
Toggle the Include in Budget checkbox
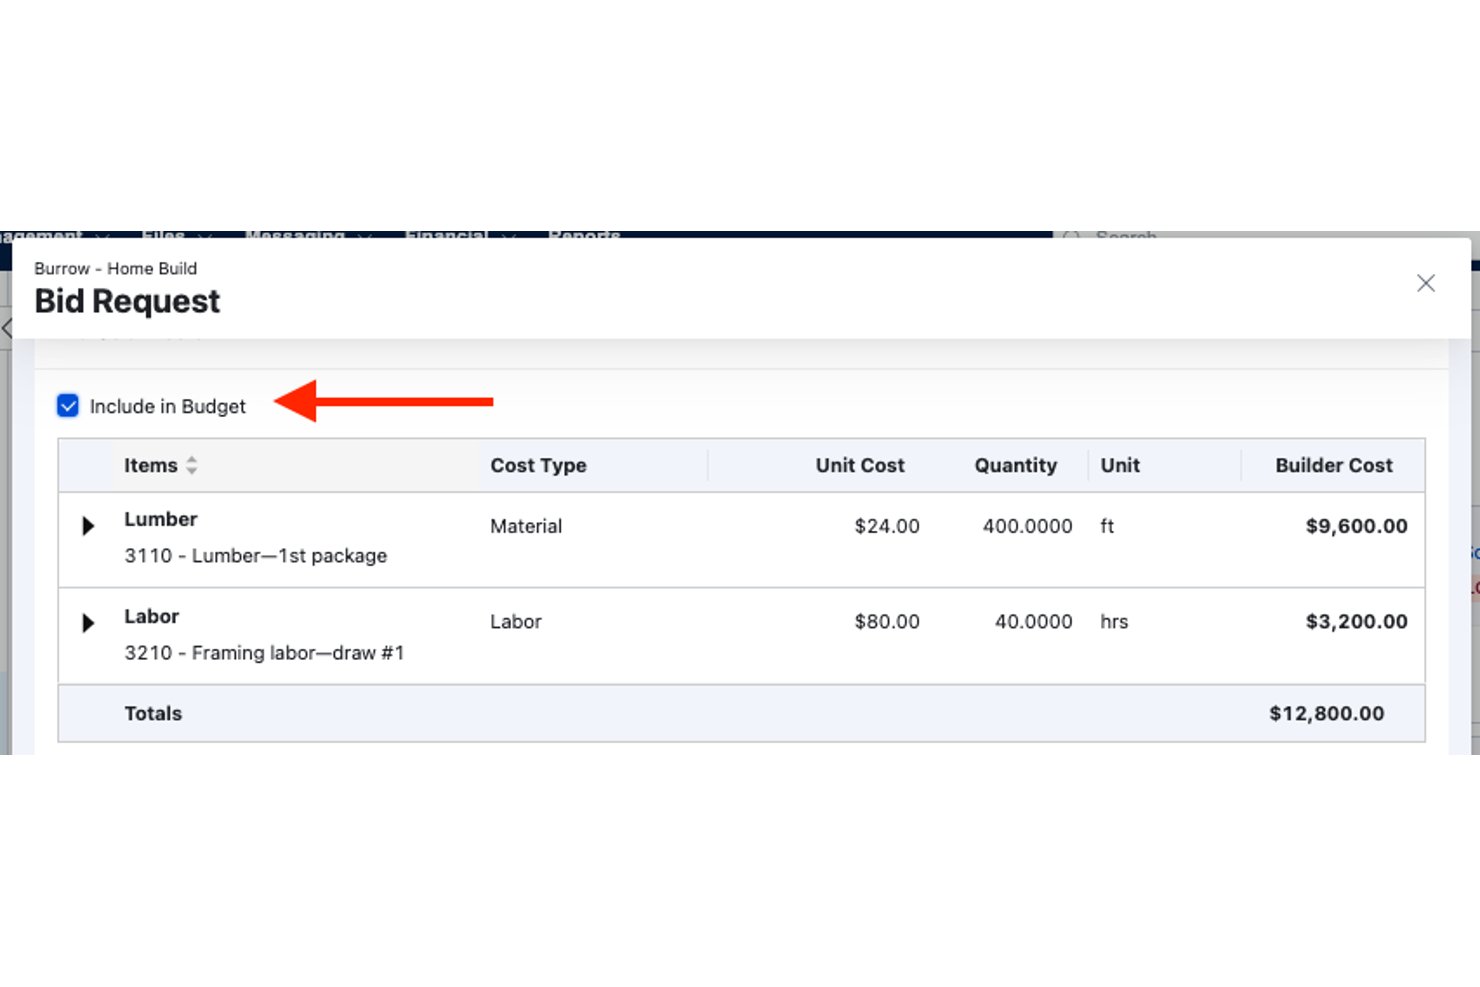(68, 405)
